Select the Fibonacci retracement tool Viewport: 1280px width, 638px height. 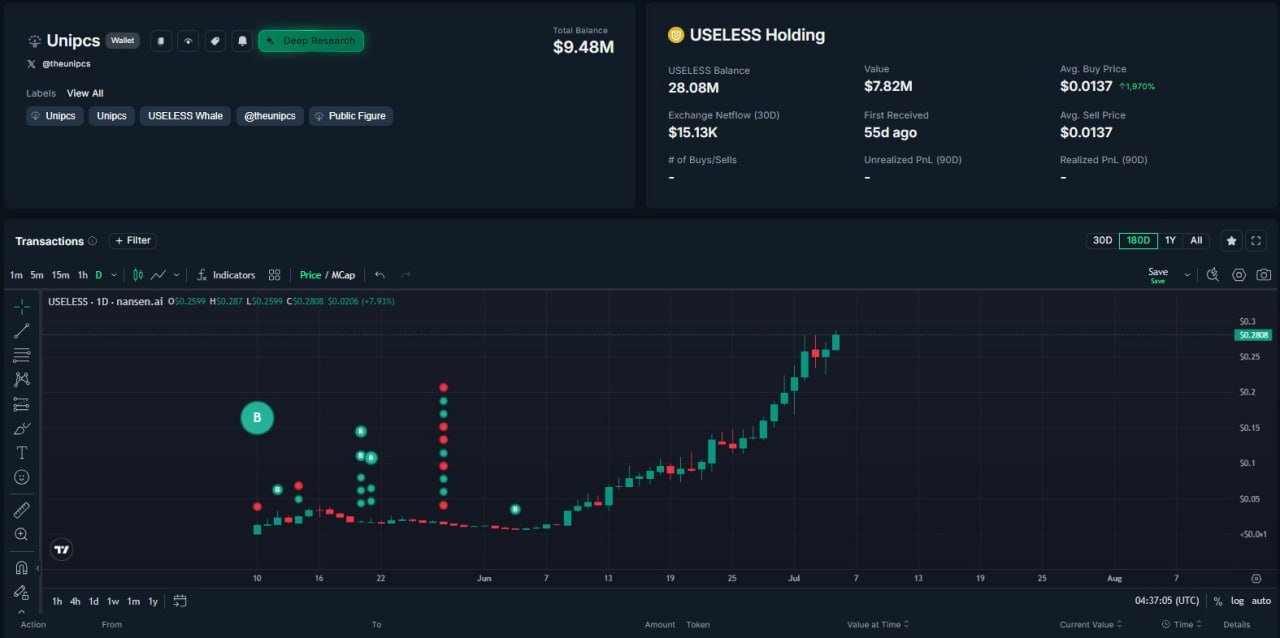coord(21,355)
